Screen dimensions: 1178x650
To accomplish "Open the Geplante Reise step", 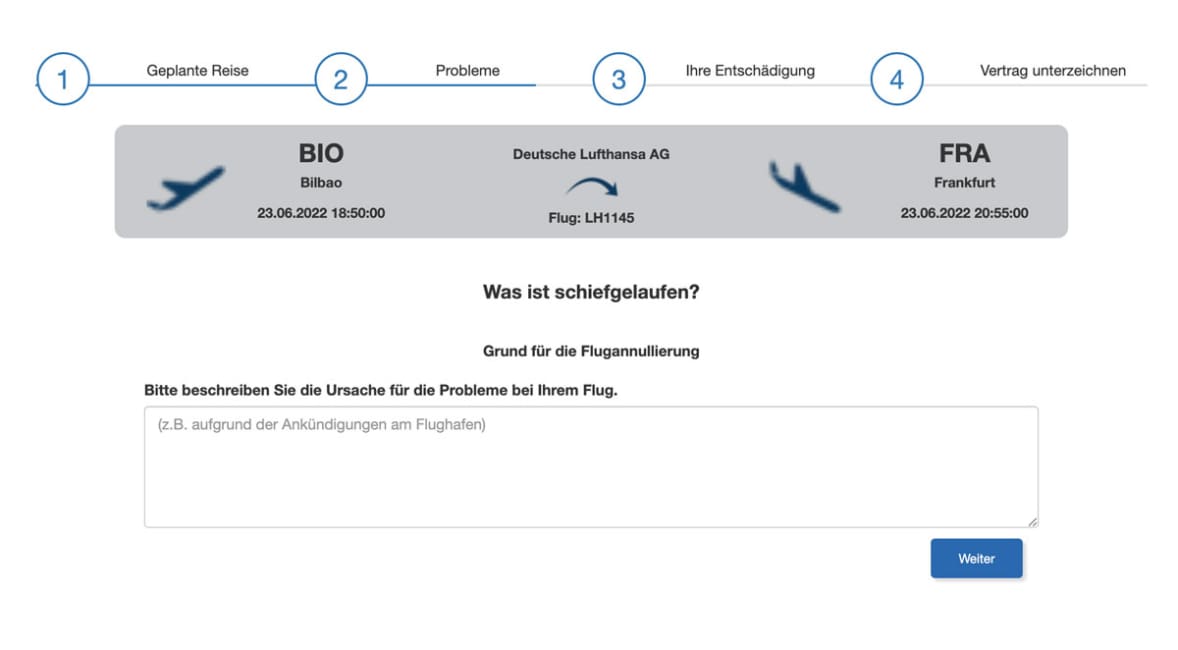I will pyautogui.click(x=198, y=70).
